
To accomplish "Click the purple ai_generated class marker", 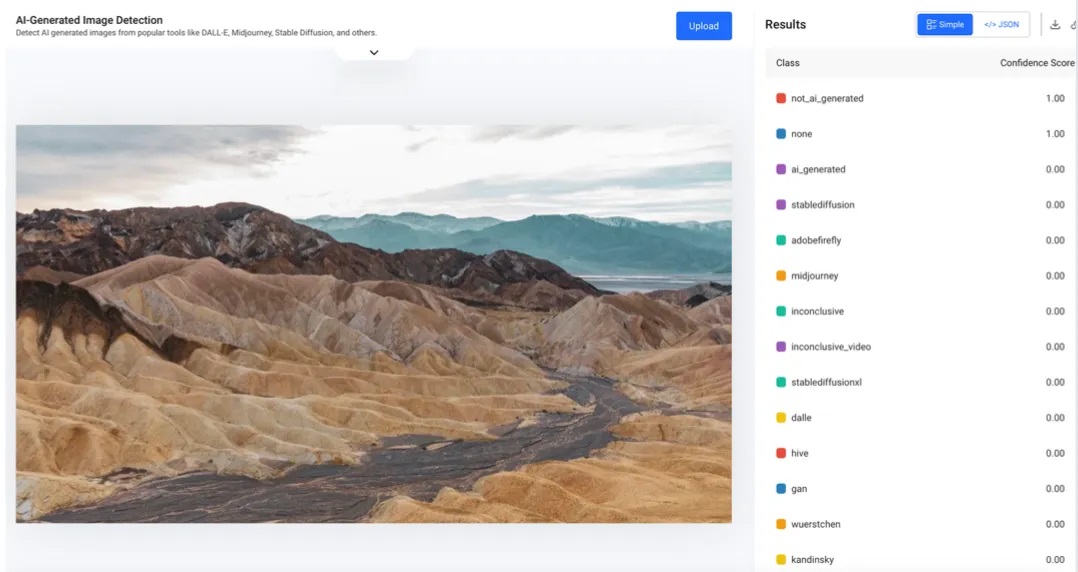I will (x=781, y=169).
